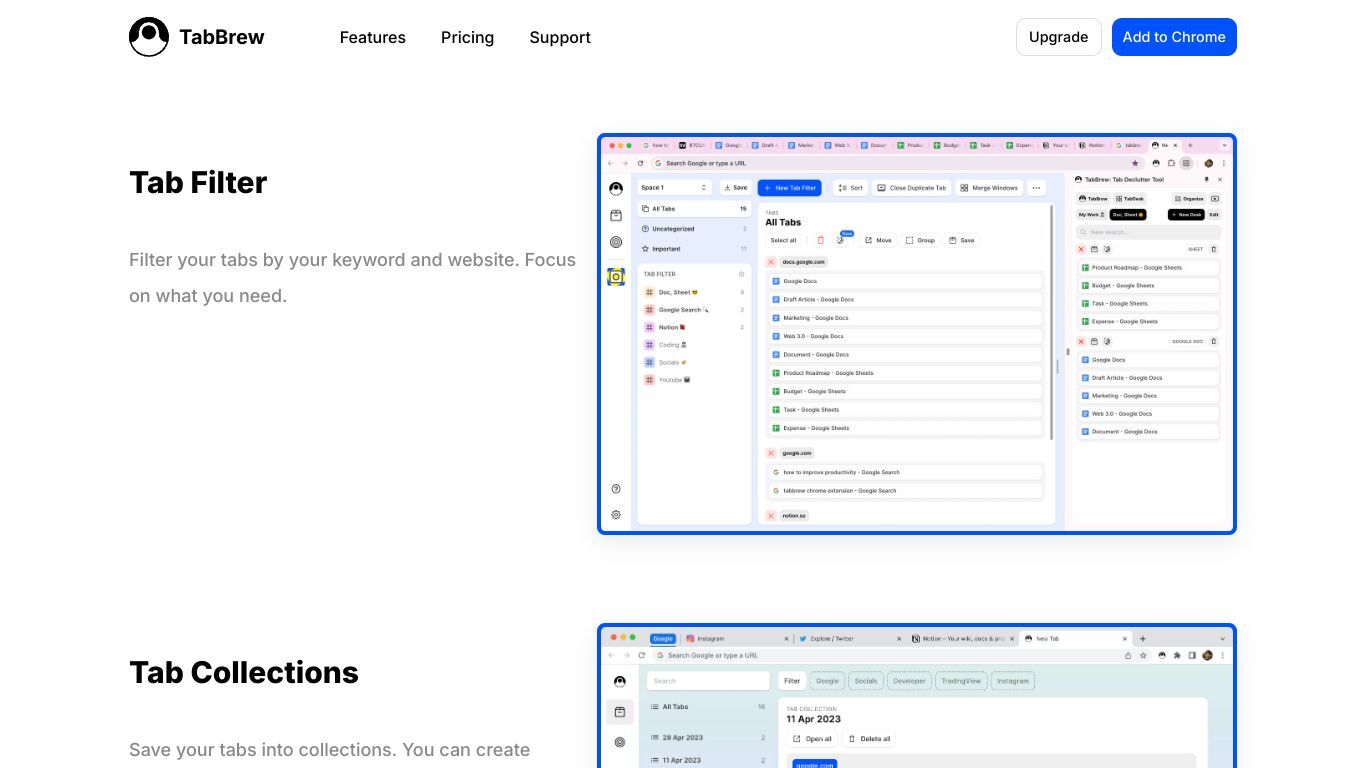Select the Coding tab filter
The width and height of the screenshot is (1366, 768).
694,345
